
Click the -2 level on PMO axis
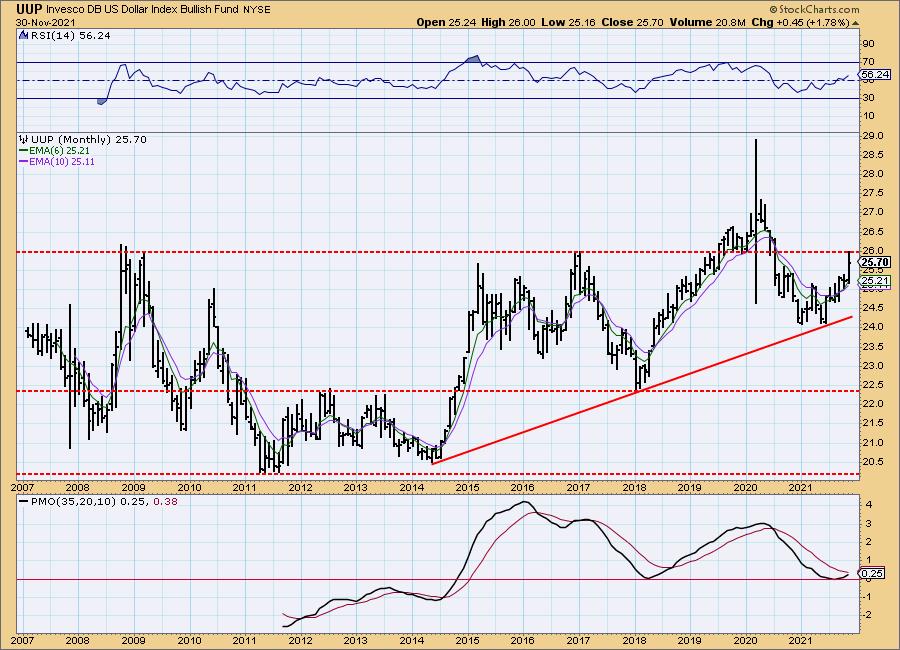[x=868, y=614]
